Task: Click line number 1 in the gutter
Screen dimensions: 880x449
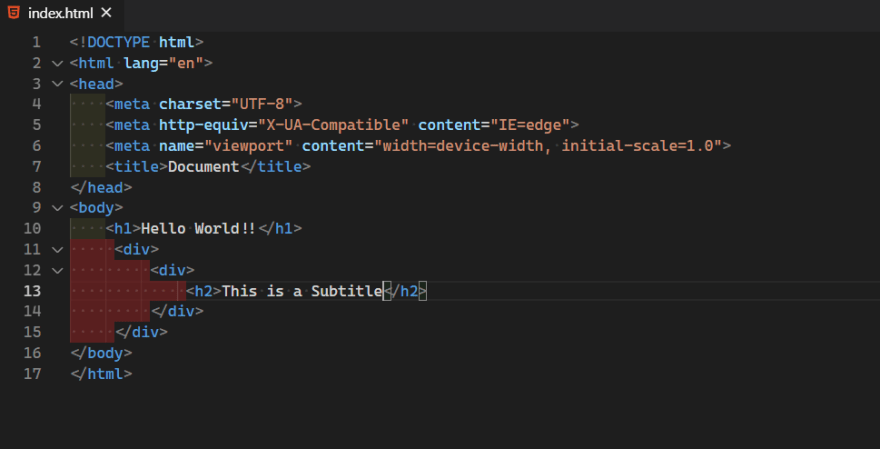Action: 36,43
